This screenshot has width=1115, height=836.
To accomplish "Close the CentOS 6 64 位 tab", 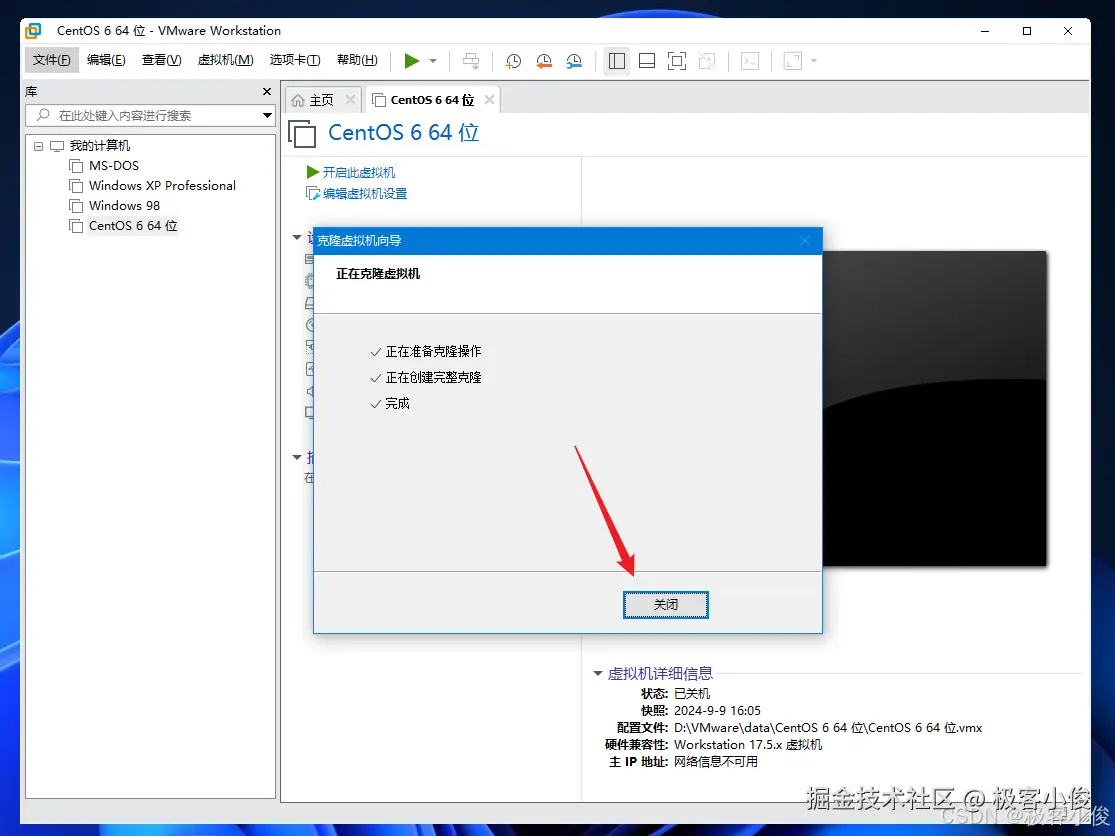I will (x=489, y=100).
